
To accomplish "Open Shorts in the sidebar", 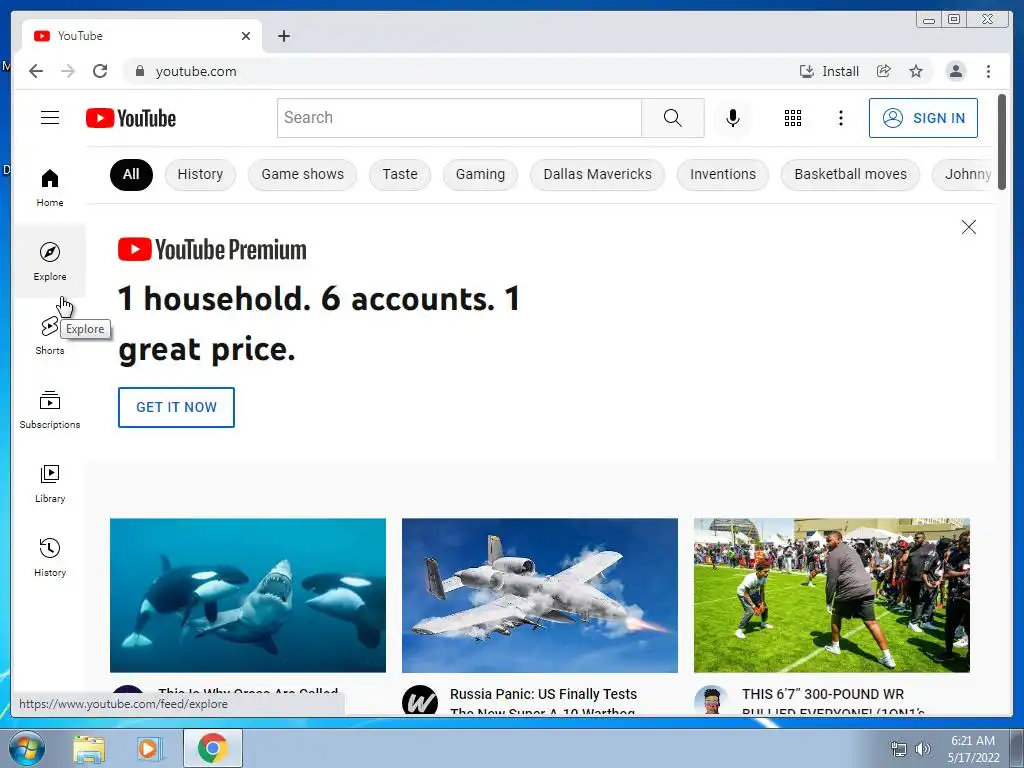I will click(x=50, y=336).
